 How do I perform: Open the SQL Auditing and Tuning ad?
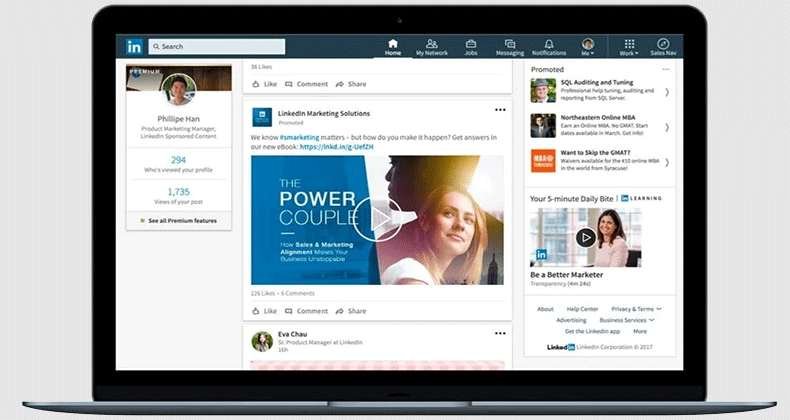click(597, 82)
